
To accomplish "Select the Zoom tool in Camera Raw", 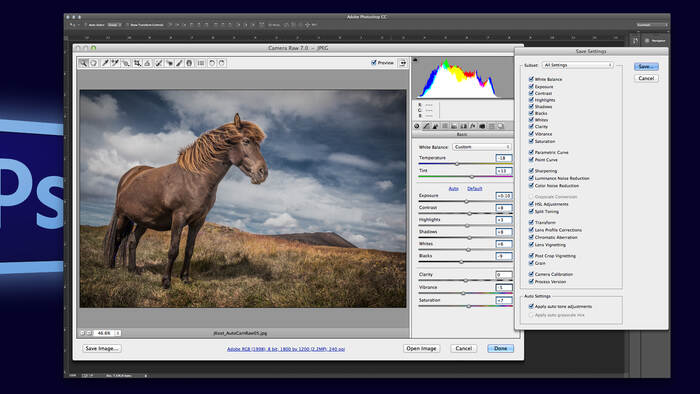I will (83, 63).
